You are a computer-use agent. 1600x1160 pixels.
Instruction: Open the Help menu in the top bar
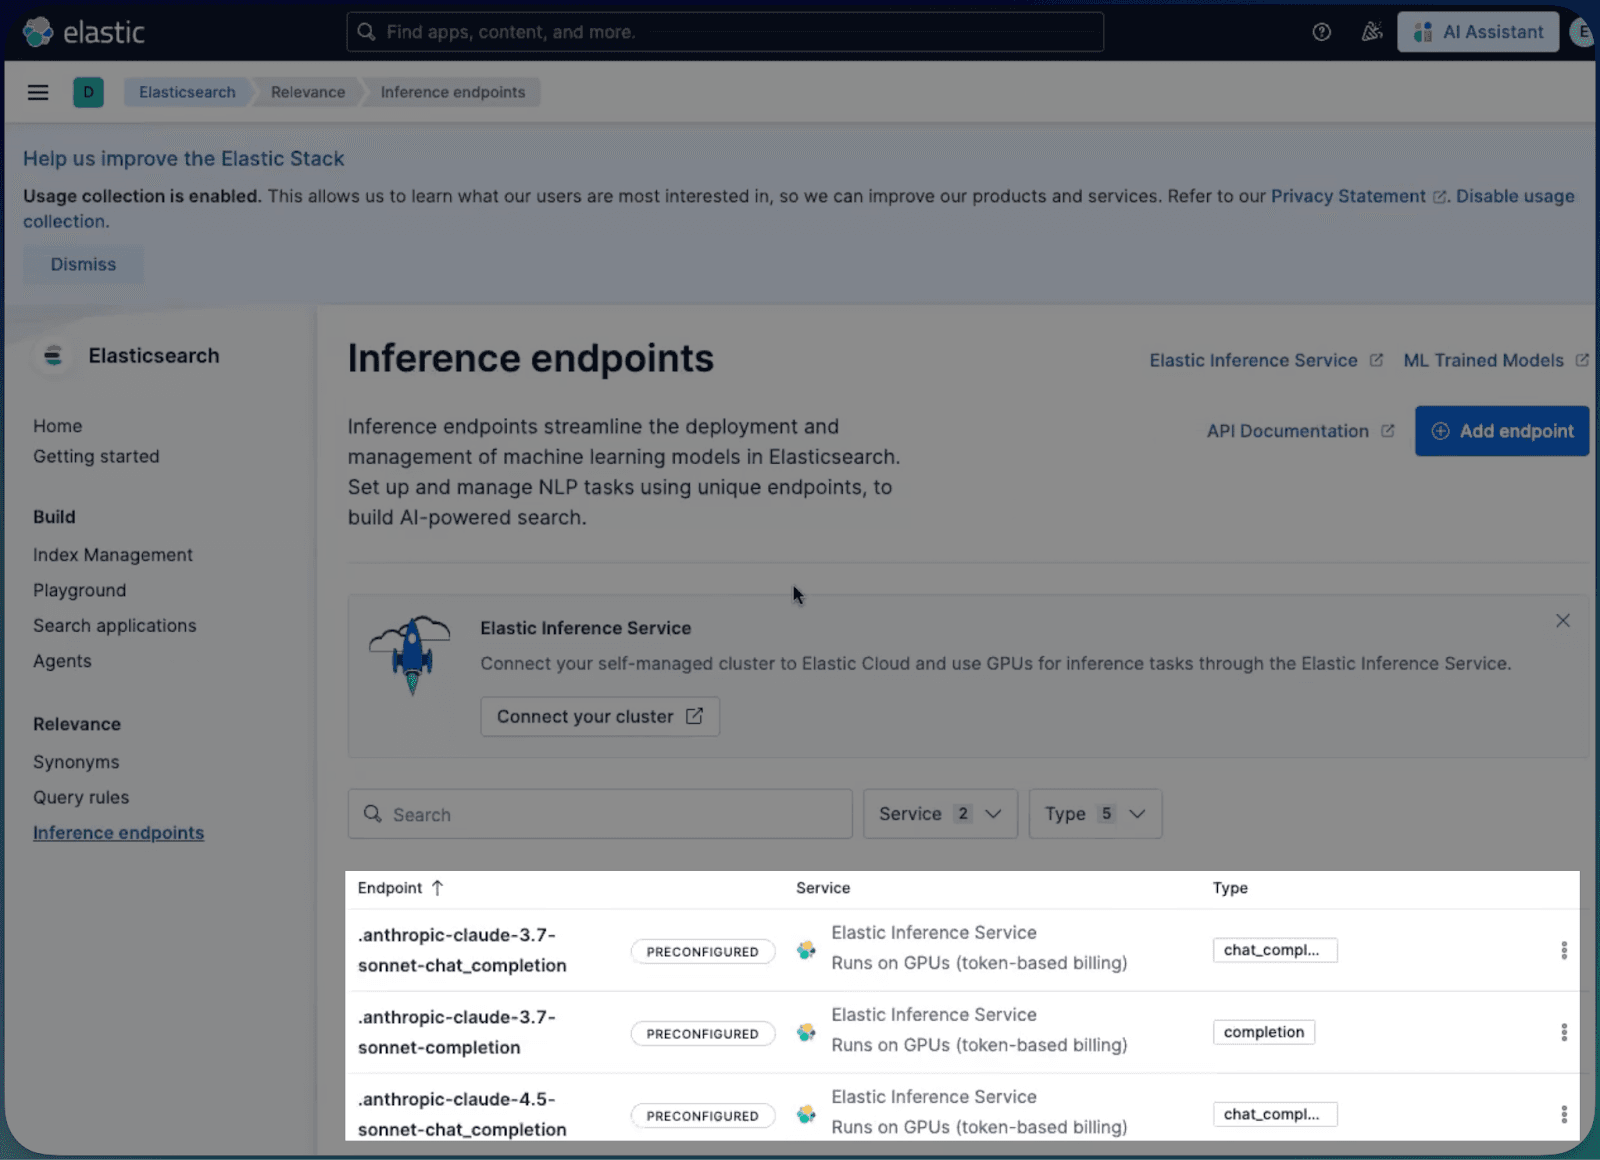coord(1321,31)
